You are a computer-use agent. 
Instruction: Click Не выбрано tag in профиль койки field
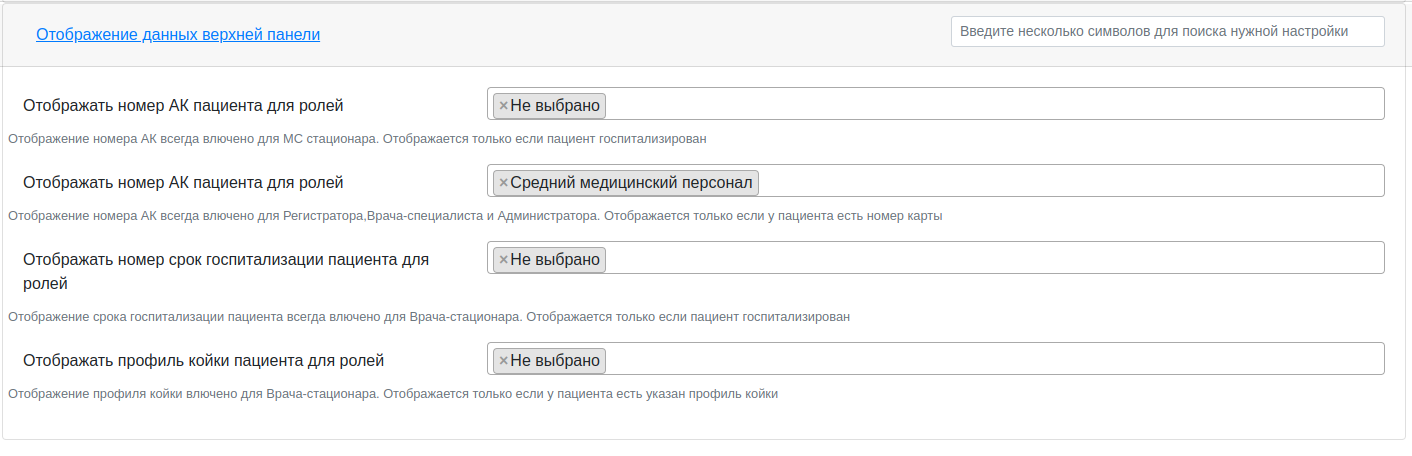click(x=555, y=360)
